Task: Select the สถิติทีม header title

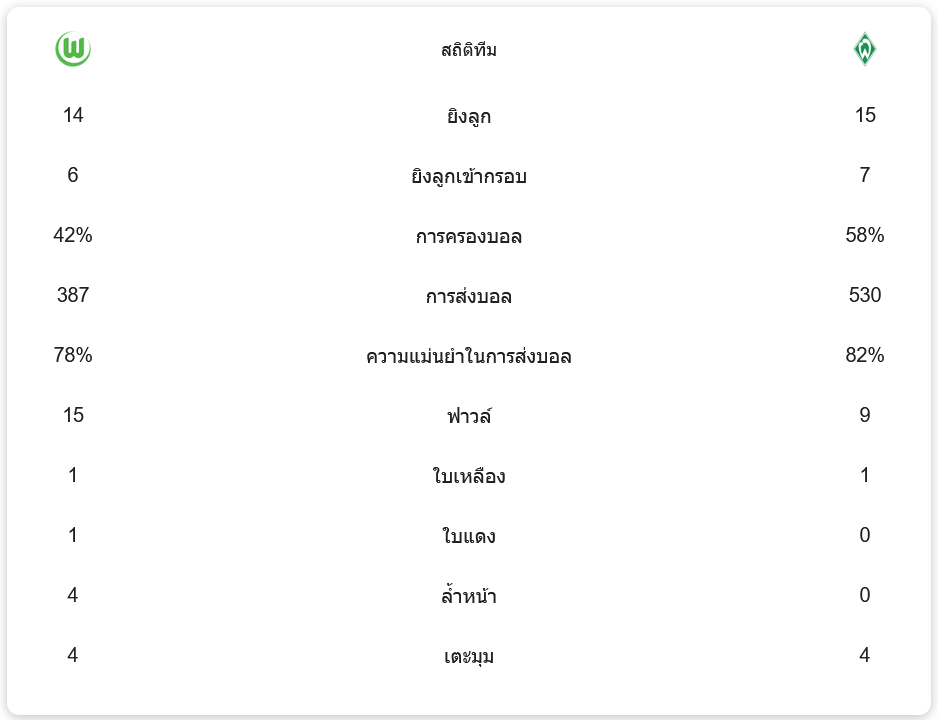Action: click(469, 50)
